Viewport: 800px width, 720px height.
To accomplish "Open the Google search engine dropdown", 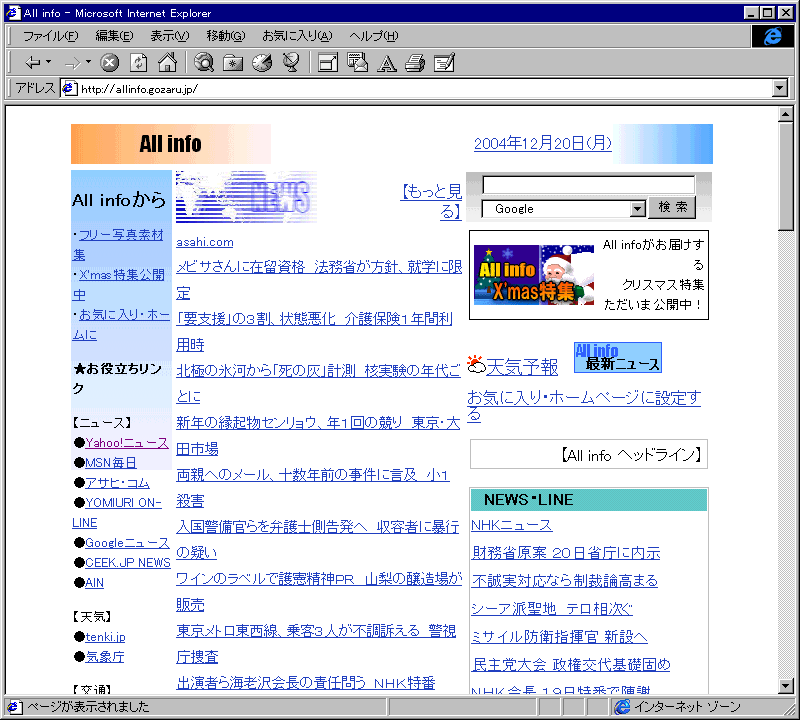I will (637, 209).
